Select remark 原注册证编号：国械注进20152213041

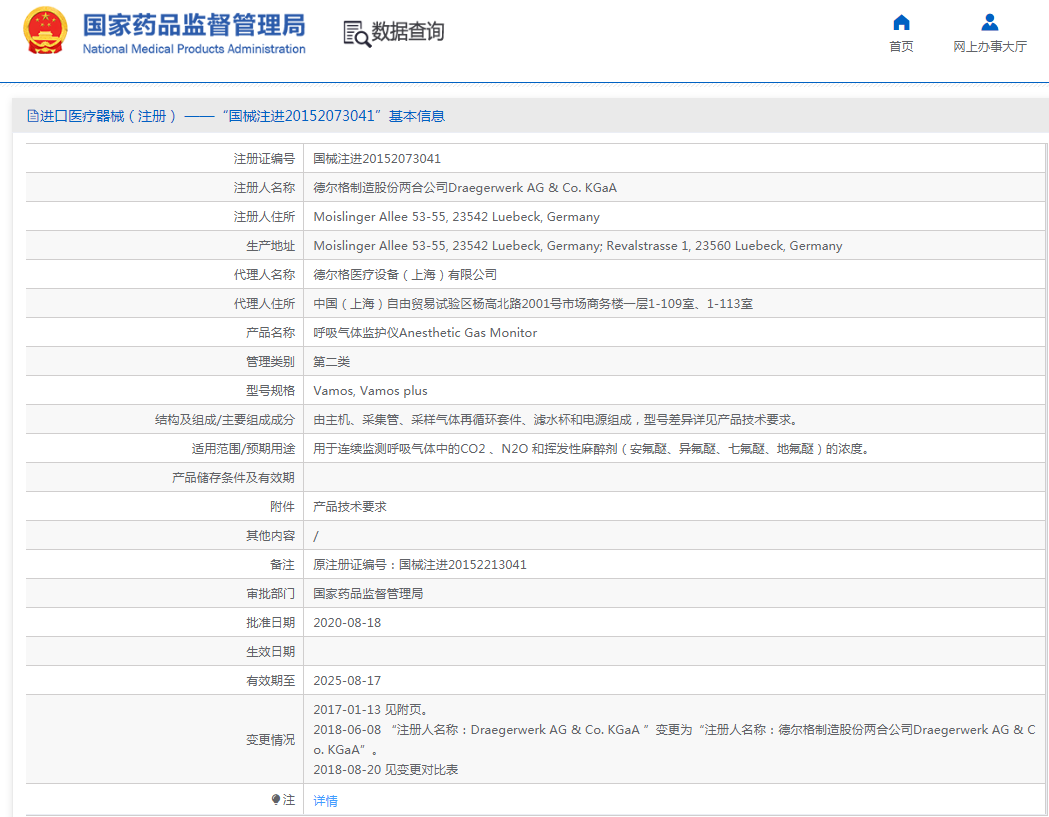419,565
